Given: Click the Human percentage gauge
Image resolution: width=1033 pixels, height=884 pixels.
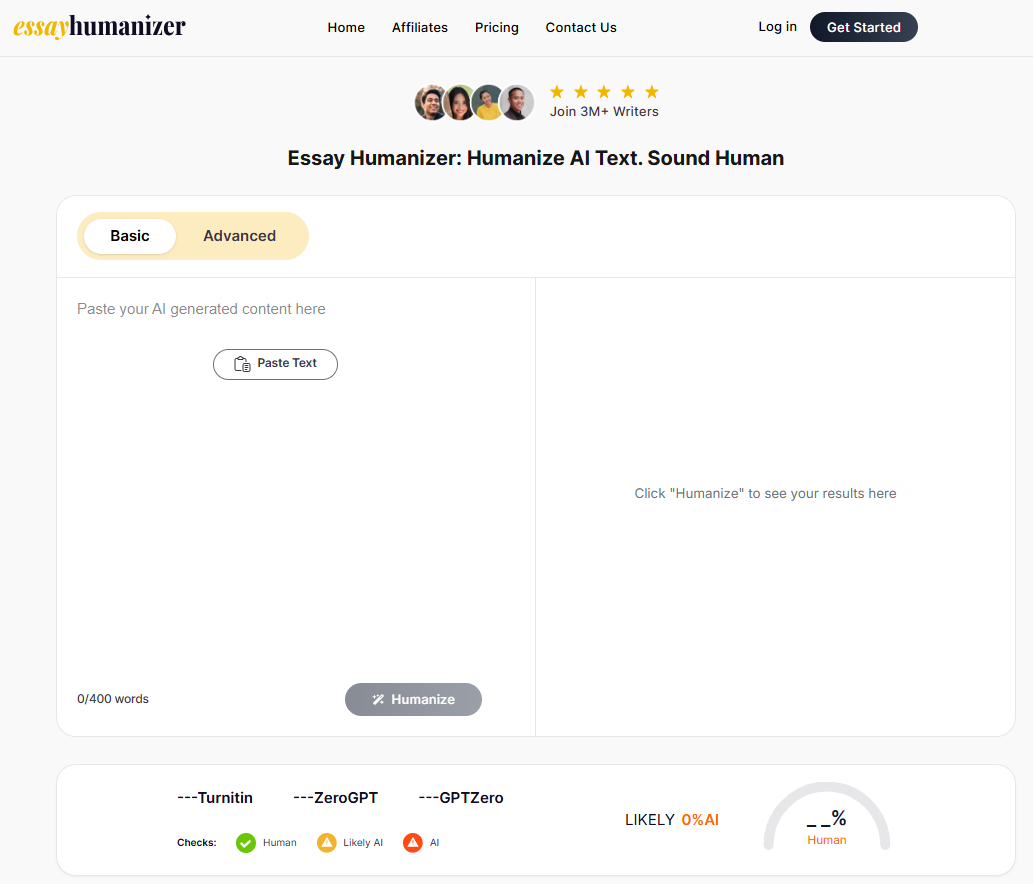Looking at the screenshot, I should pos(827,822).
